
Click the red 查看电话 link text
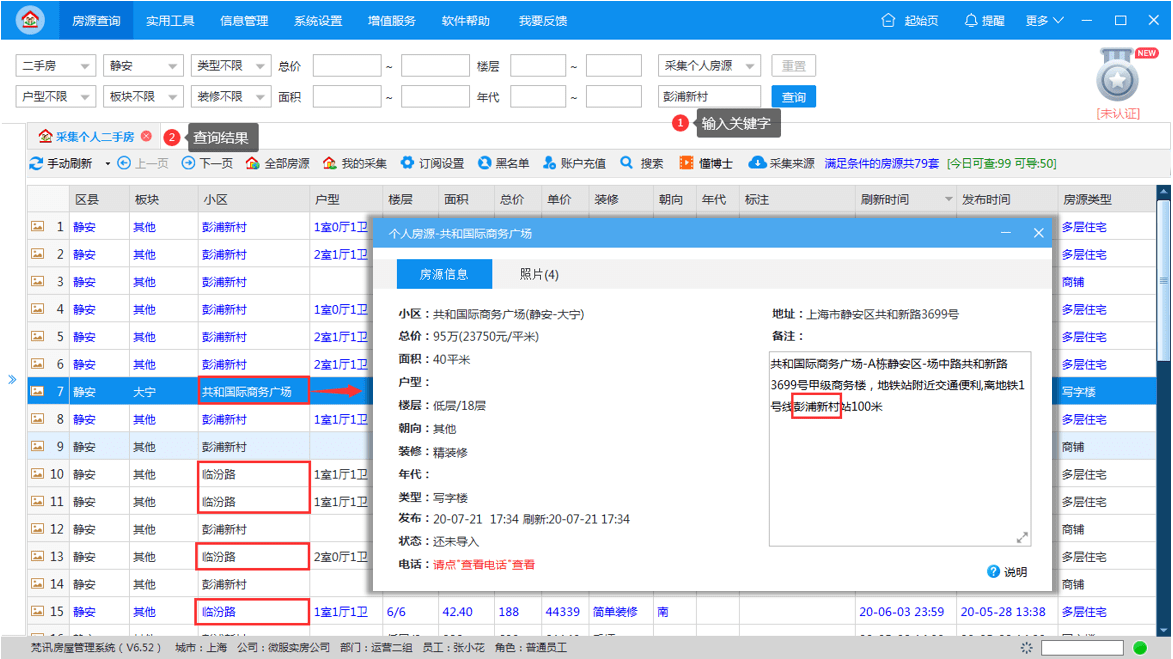[483, 565]
